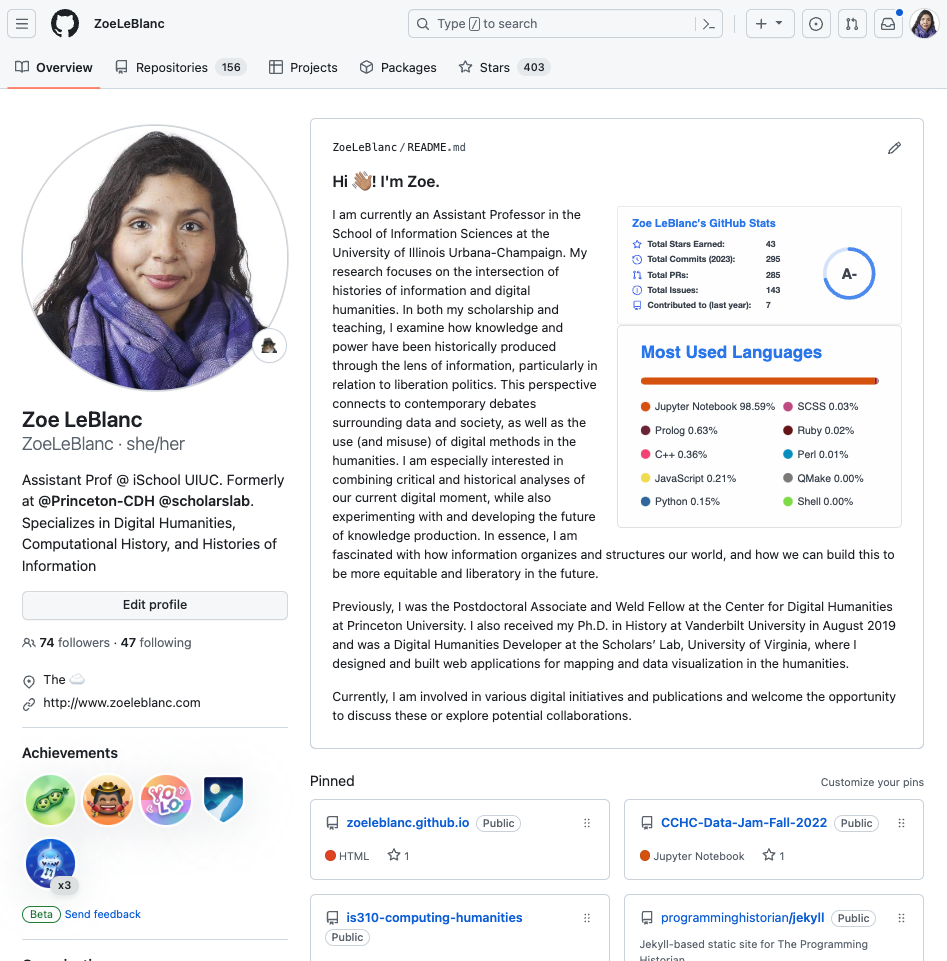Click Customize your pins link
This screenshot has height=961, width=947.
[872, 782]
